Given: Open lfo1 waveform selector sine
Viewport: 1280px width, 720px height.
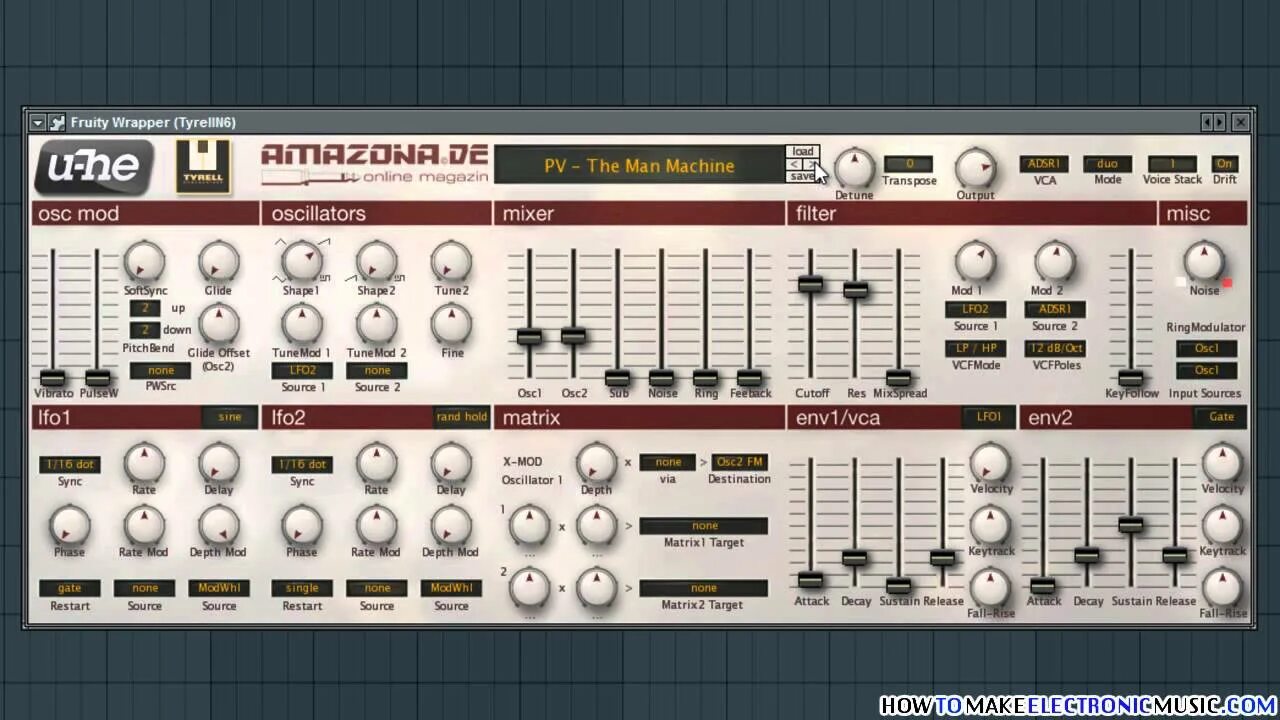Looking at the screenshot, I should [229, 417].
